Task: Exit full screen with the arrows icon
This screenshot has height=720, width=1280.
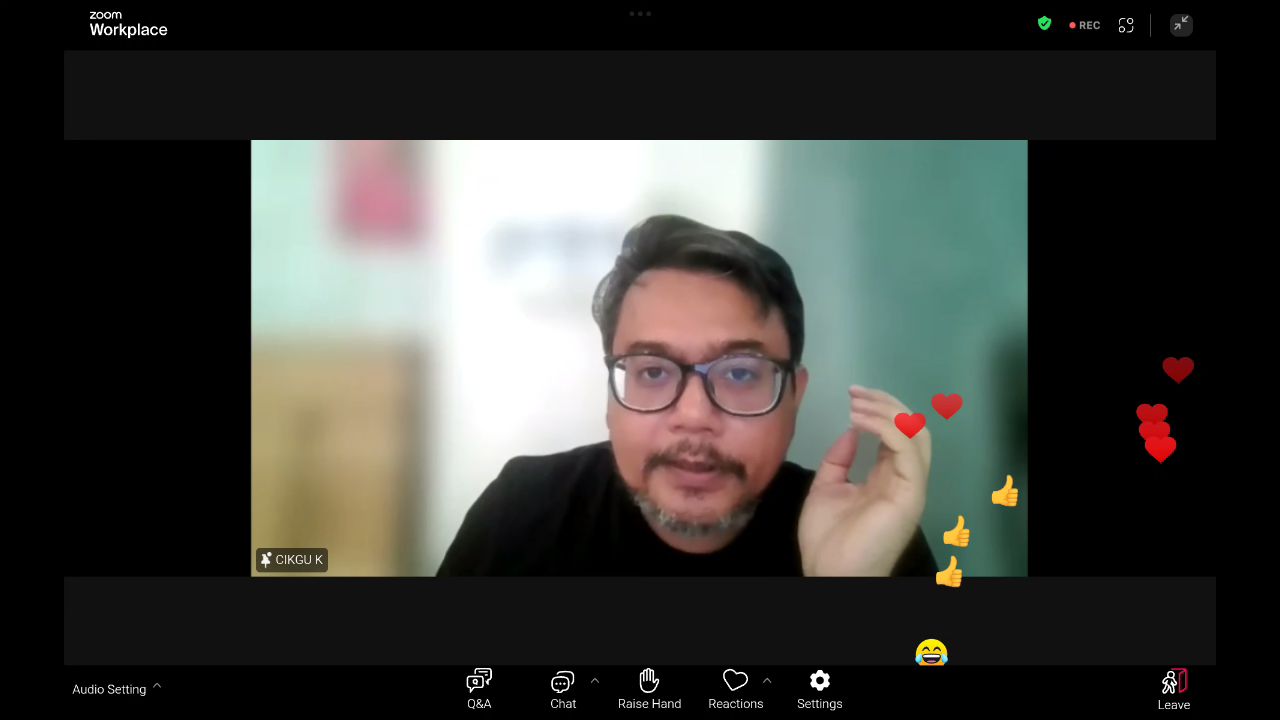Action: (x=1181, y=25)
